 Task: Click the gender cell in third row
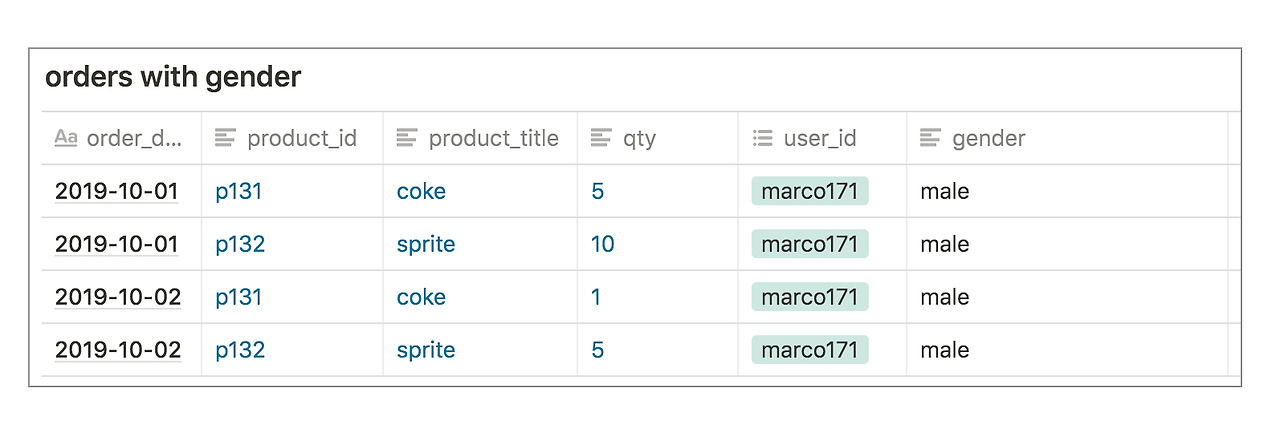point(945,297)
